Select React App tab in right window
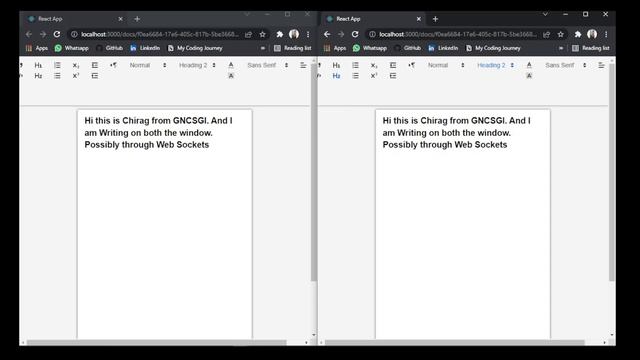Viewport: 640px width, 360px height. (373, 19)
